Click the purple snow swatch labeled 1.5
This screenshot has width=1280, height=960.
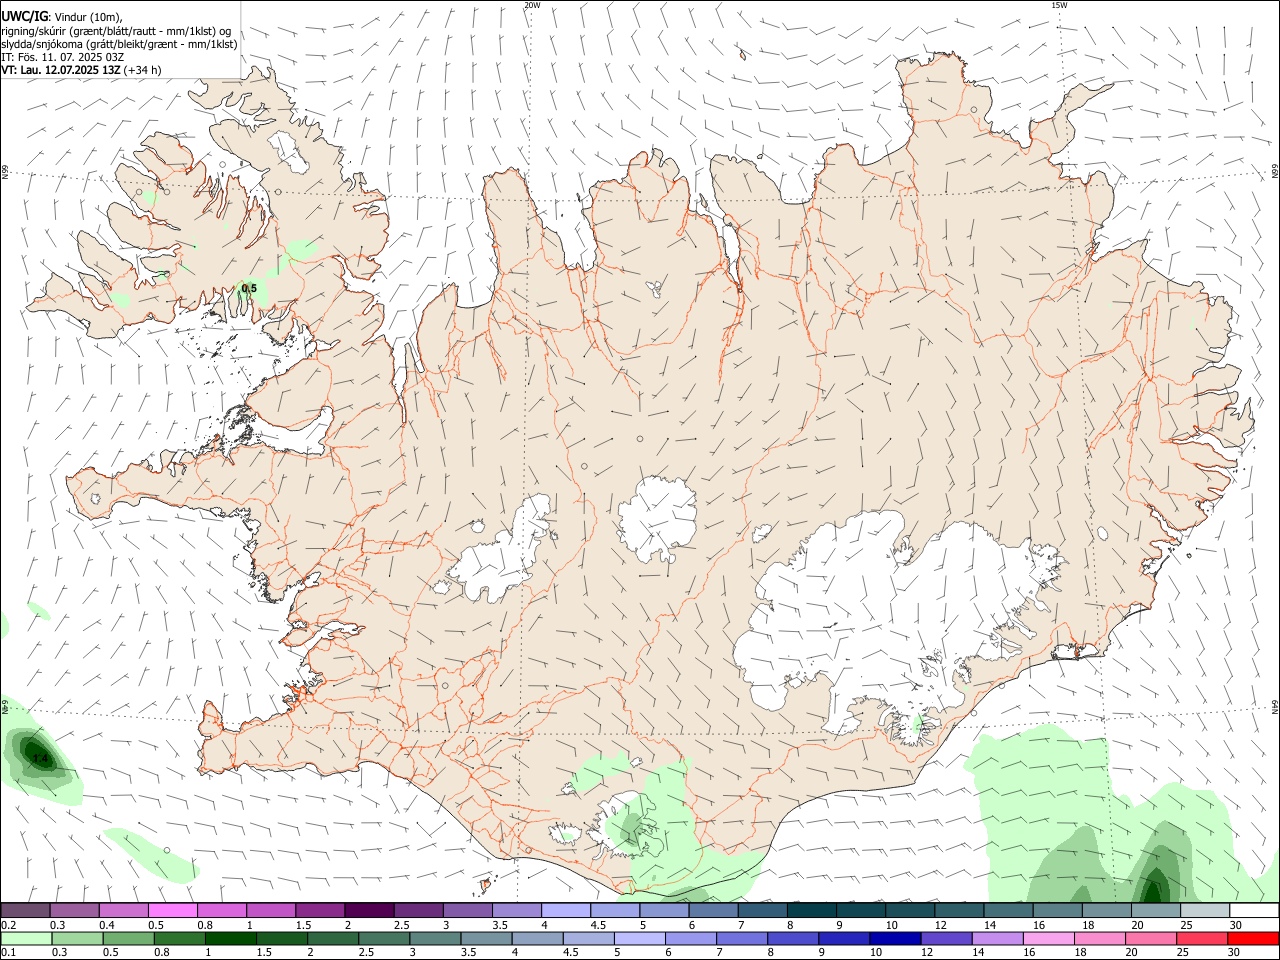click(319, 910)
